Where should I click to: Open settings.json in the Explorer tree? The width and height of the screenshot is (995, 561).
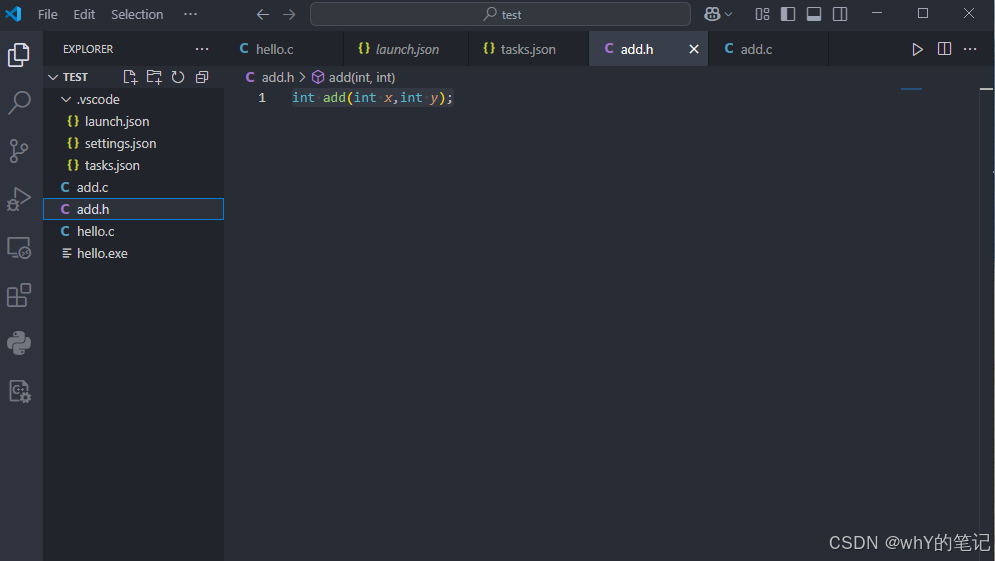[x=133, y=143]
